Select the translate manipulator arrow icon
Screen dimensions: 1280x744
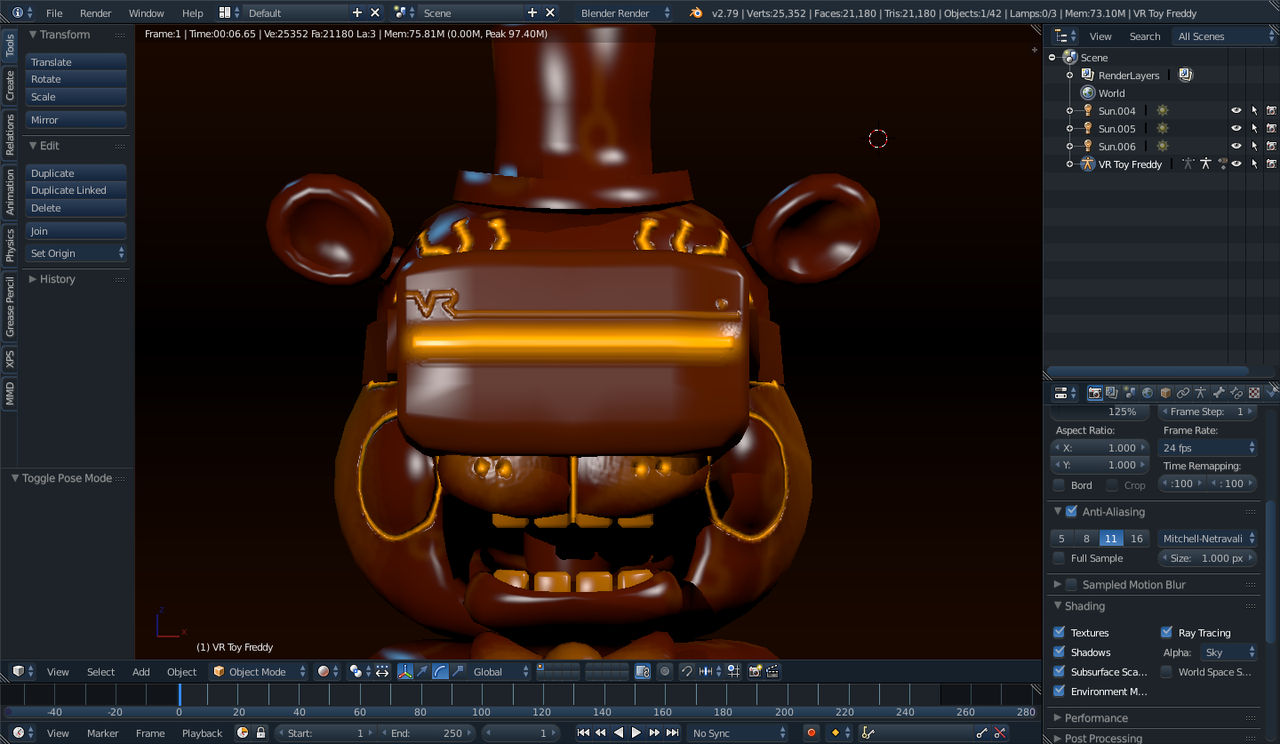pos(422,671)
